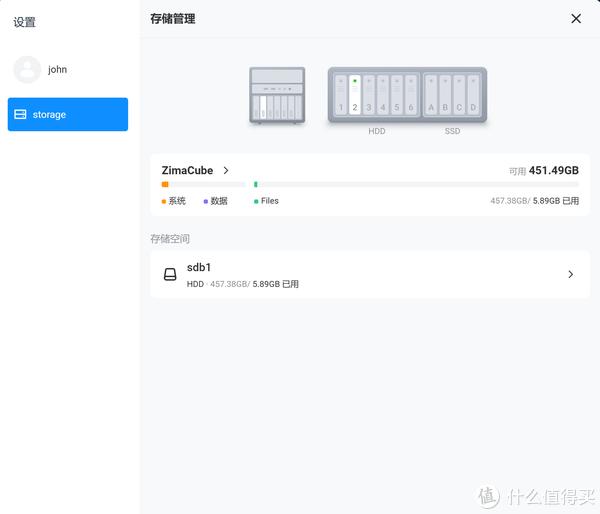The height and width of the screenshot is (514, 600).
Task: Click the orange 系统 legend marker
Action: pyautogui.click(x=164, y=201)
